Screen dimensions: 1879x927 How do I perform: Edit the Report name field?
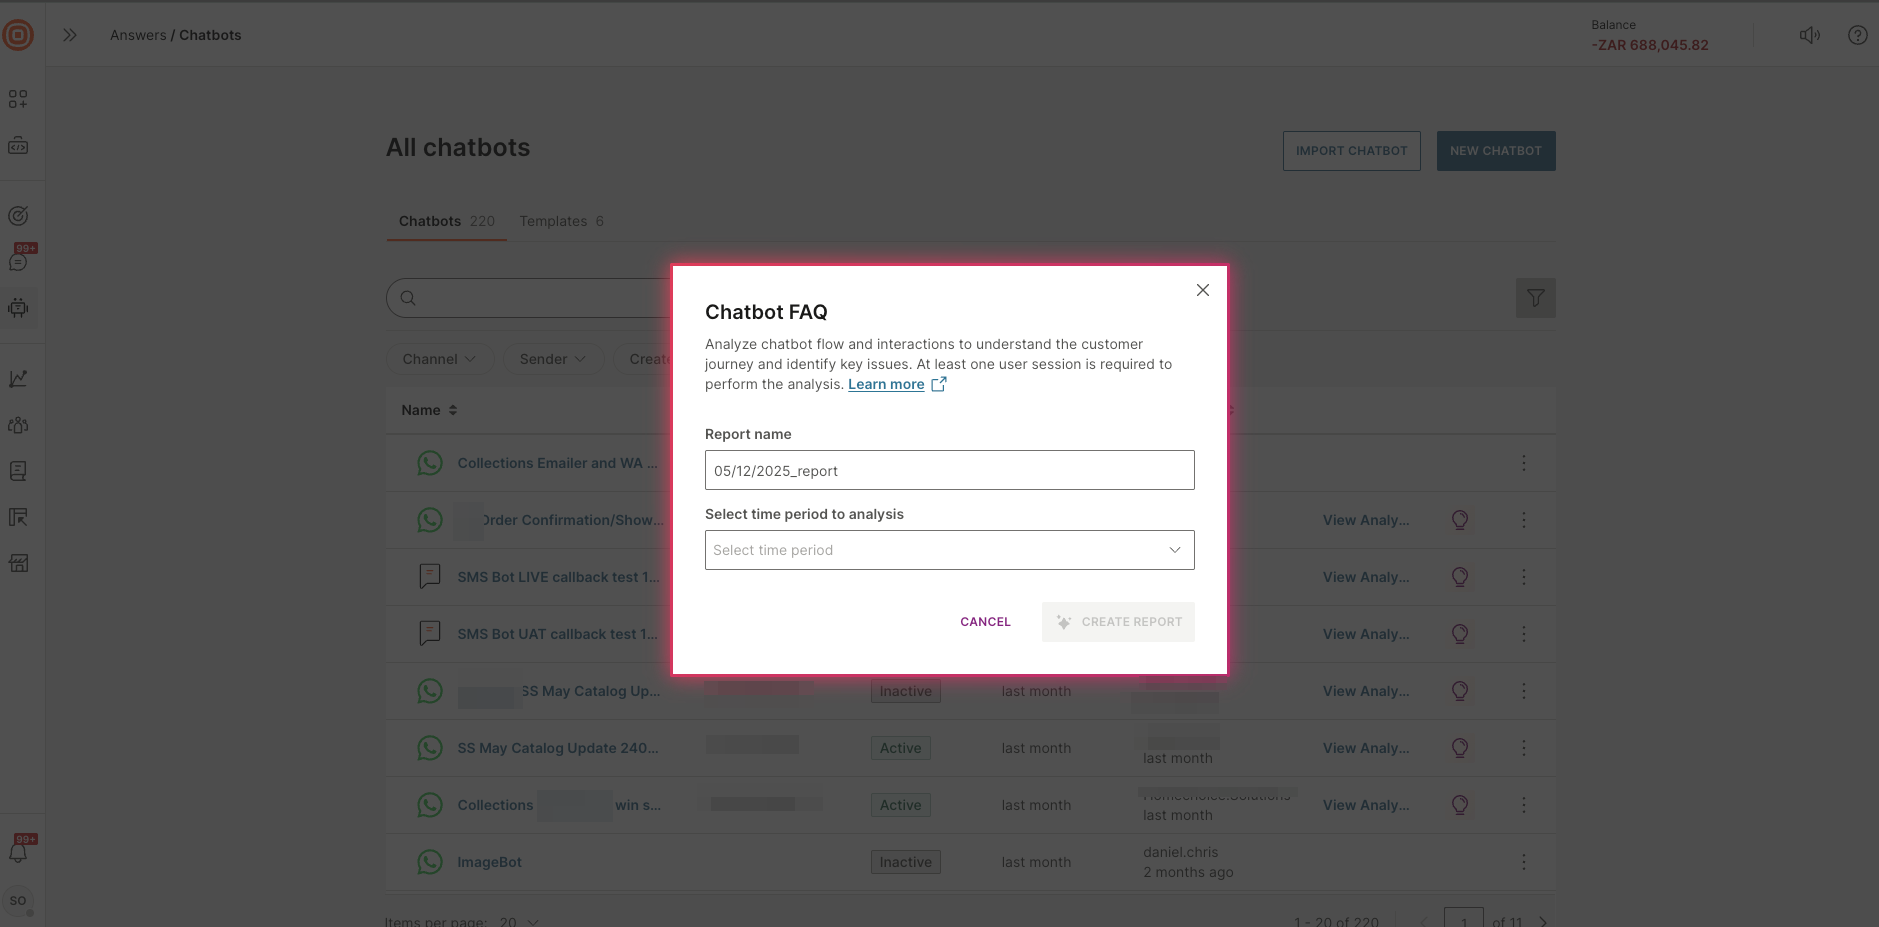pos(949,470)
